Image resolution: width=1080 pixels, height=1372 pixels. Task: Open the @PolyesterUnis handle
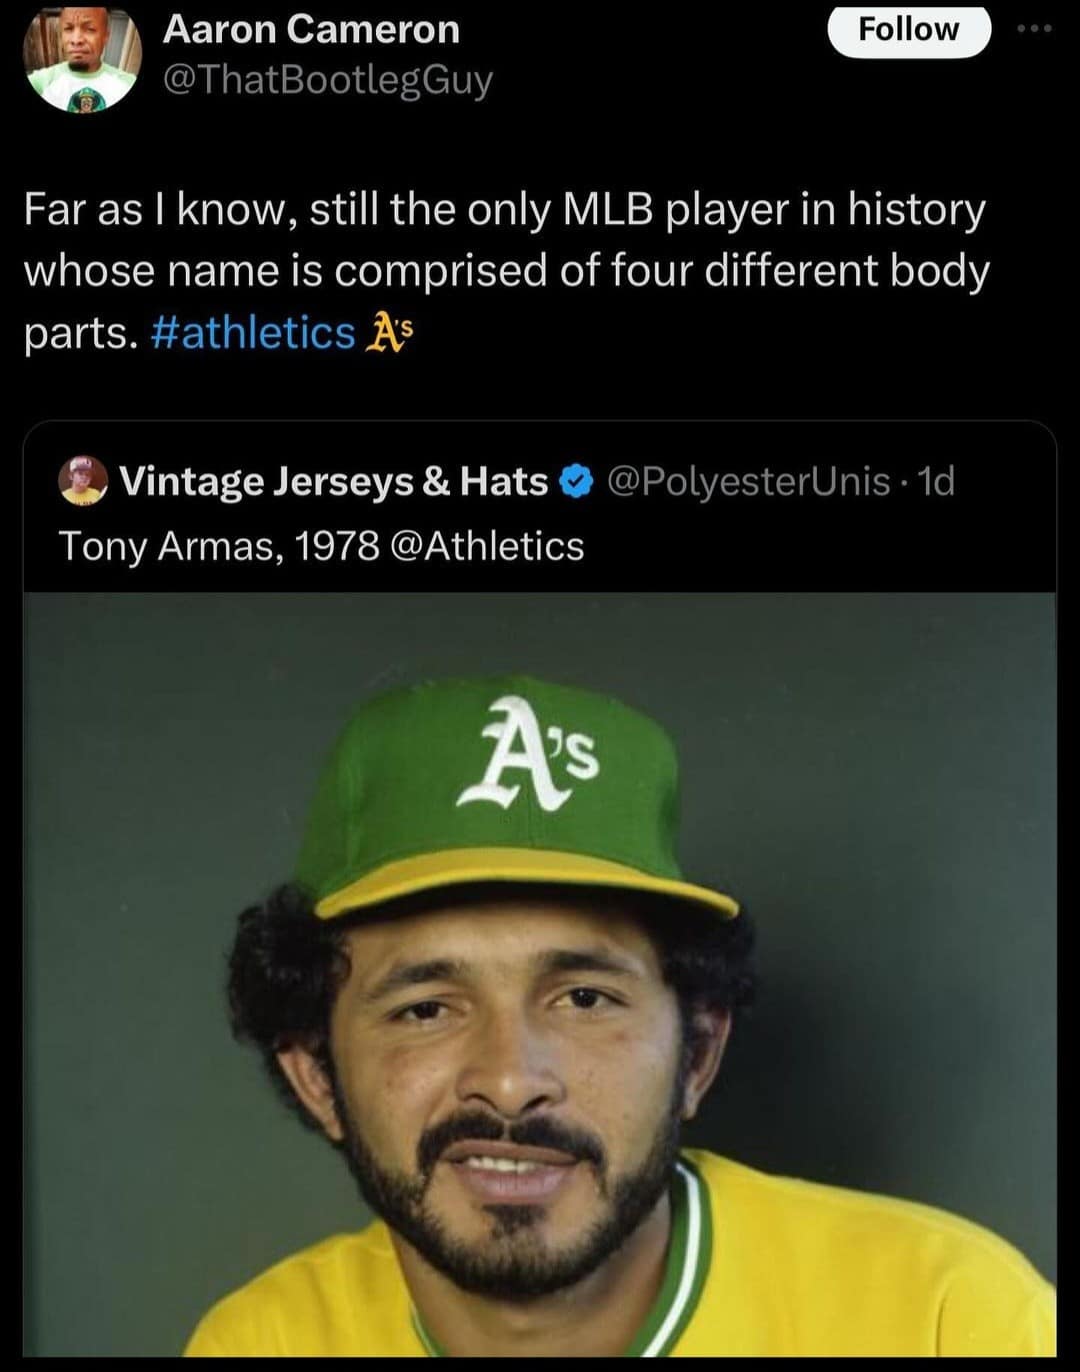click(748, 482)
